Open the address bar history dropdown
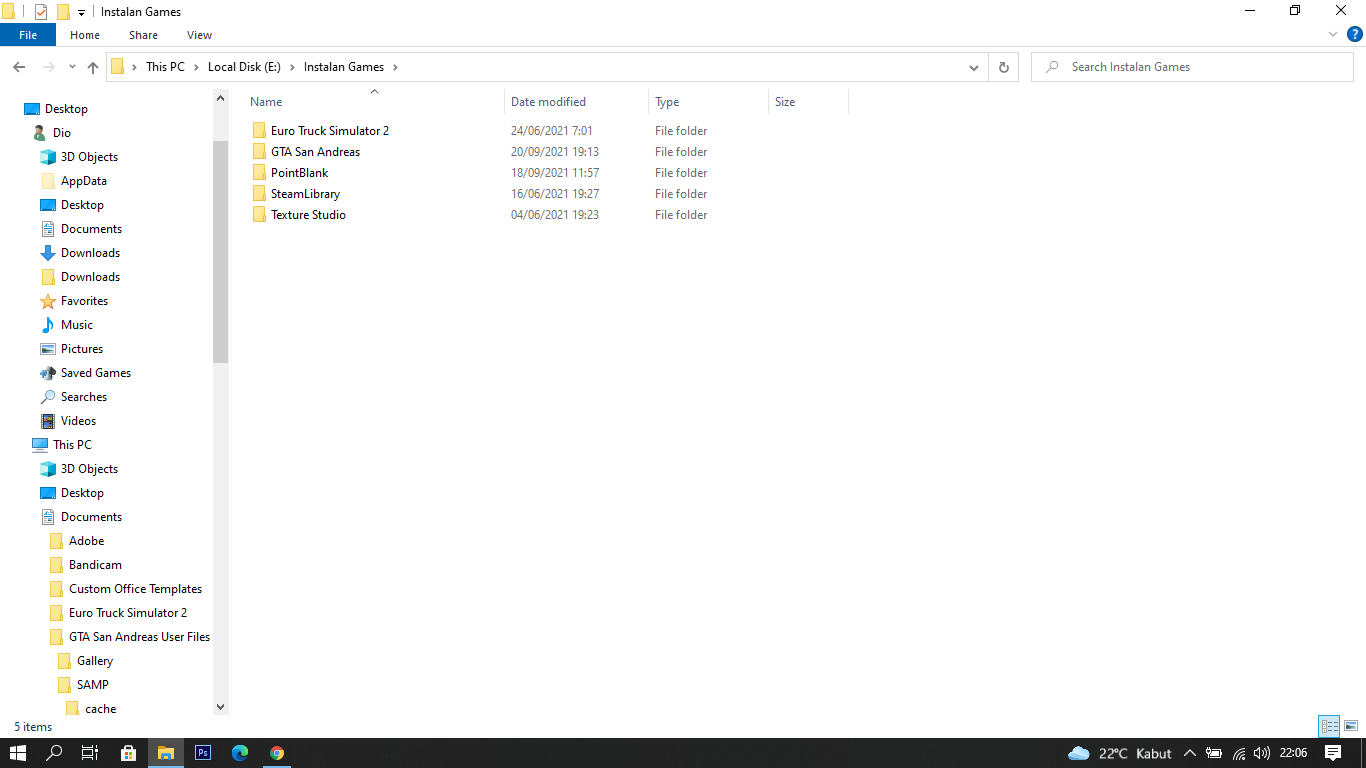 pos(974,67)
